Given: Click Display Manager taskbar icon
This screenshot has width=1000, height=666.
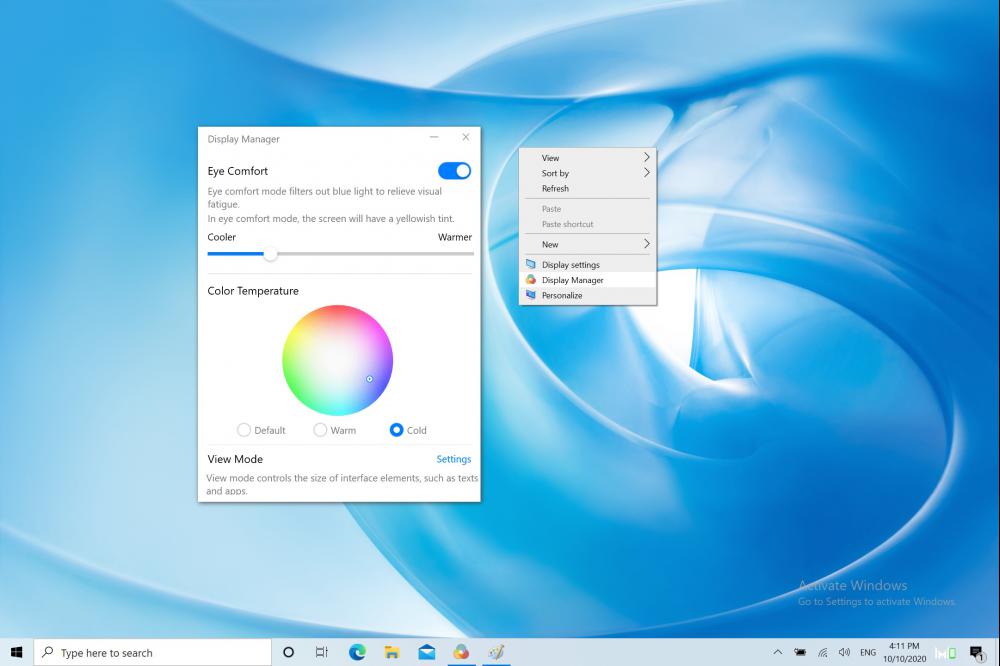Looking at the screenshot, I should tap(461, 652).
